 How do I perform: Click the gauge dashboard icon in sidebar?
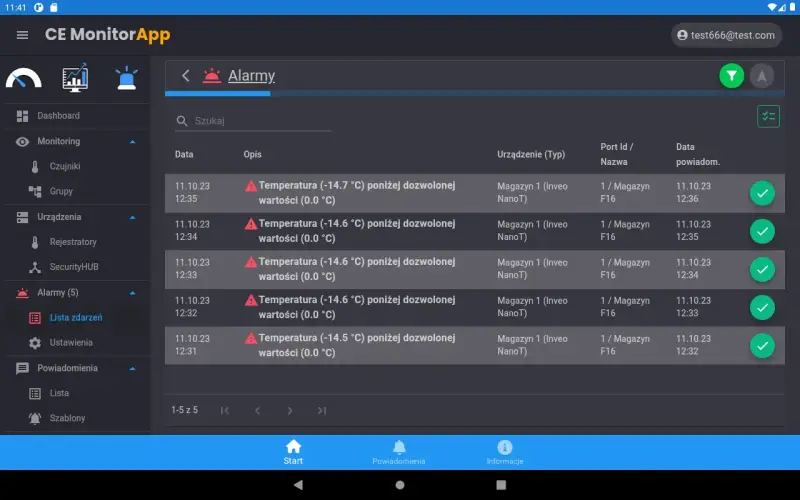[x=24, y=77]
